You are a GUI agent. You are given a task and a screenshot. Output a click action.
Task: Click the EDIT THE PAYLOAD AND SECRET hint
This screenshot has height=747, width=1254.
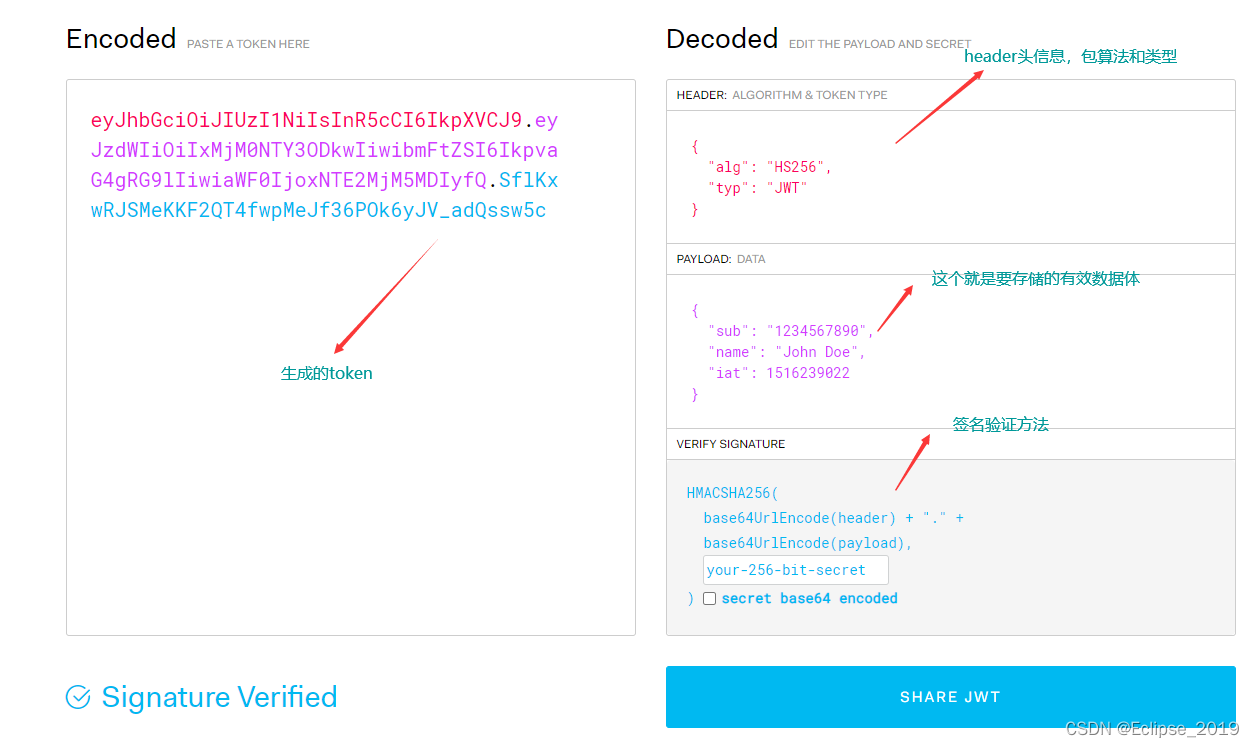[880, 44]
